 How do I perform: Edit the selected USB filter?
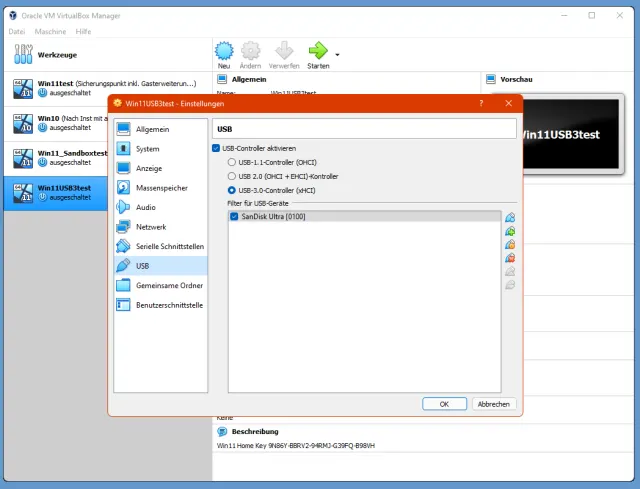point(510,245)
